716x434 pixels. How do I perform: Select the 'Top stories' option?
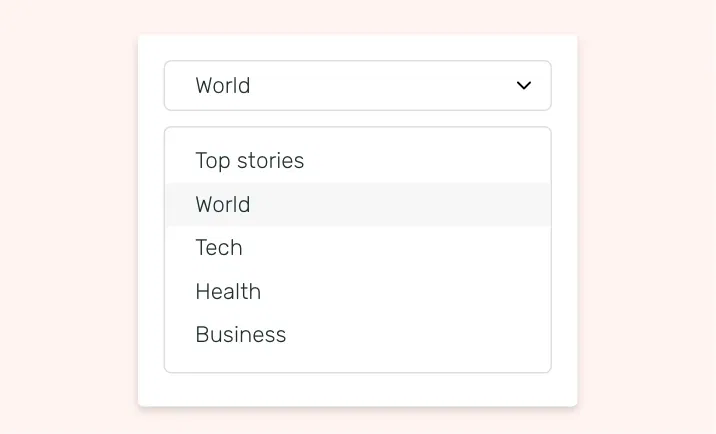click(x=250, y=161)
